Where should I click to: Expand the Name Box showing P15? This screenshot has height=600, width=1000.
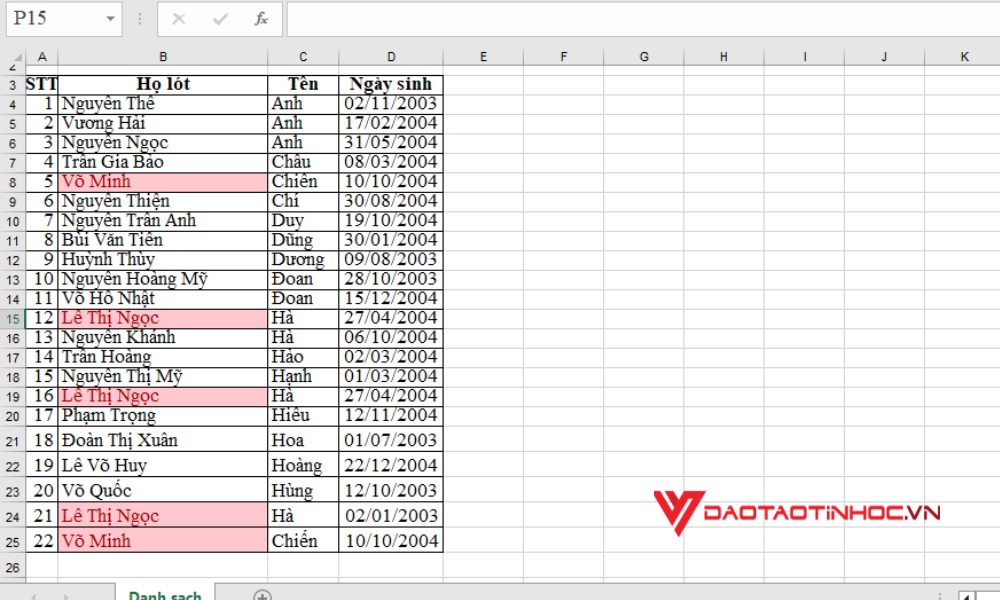pyautogui.click(x=55, y=19)
